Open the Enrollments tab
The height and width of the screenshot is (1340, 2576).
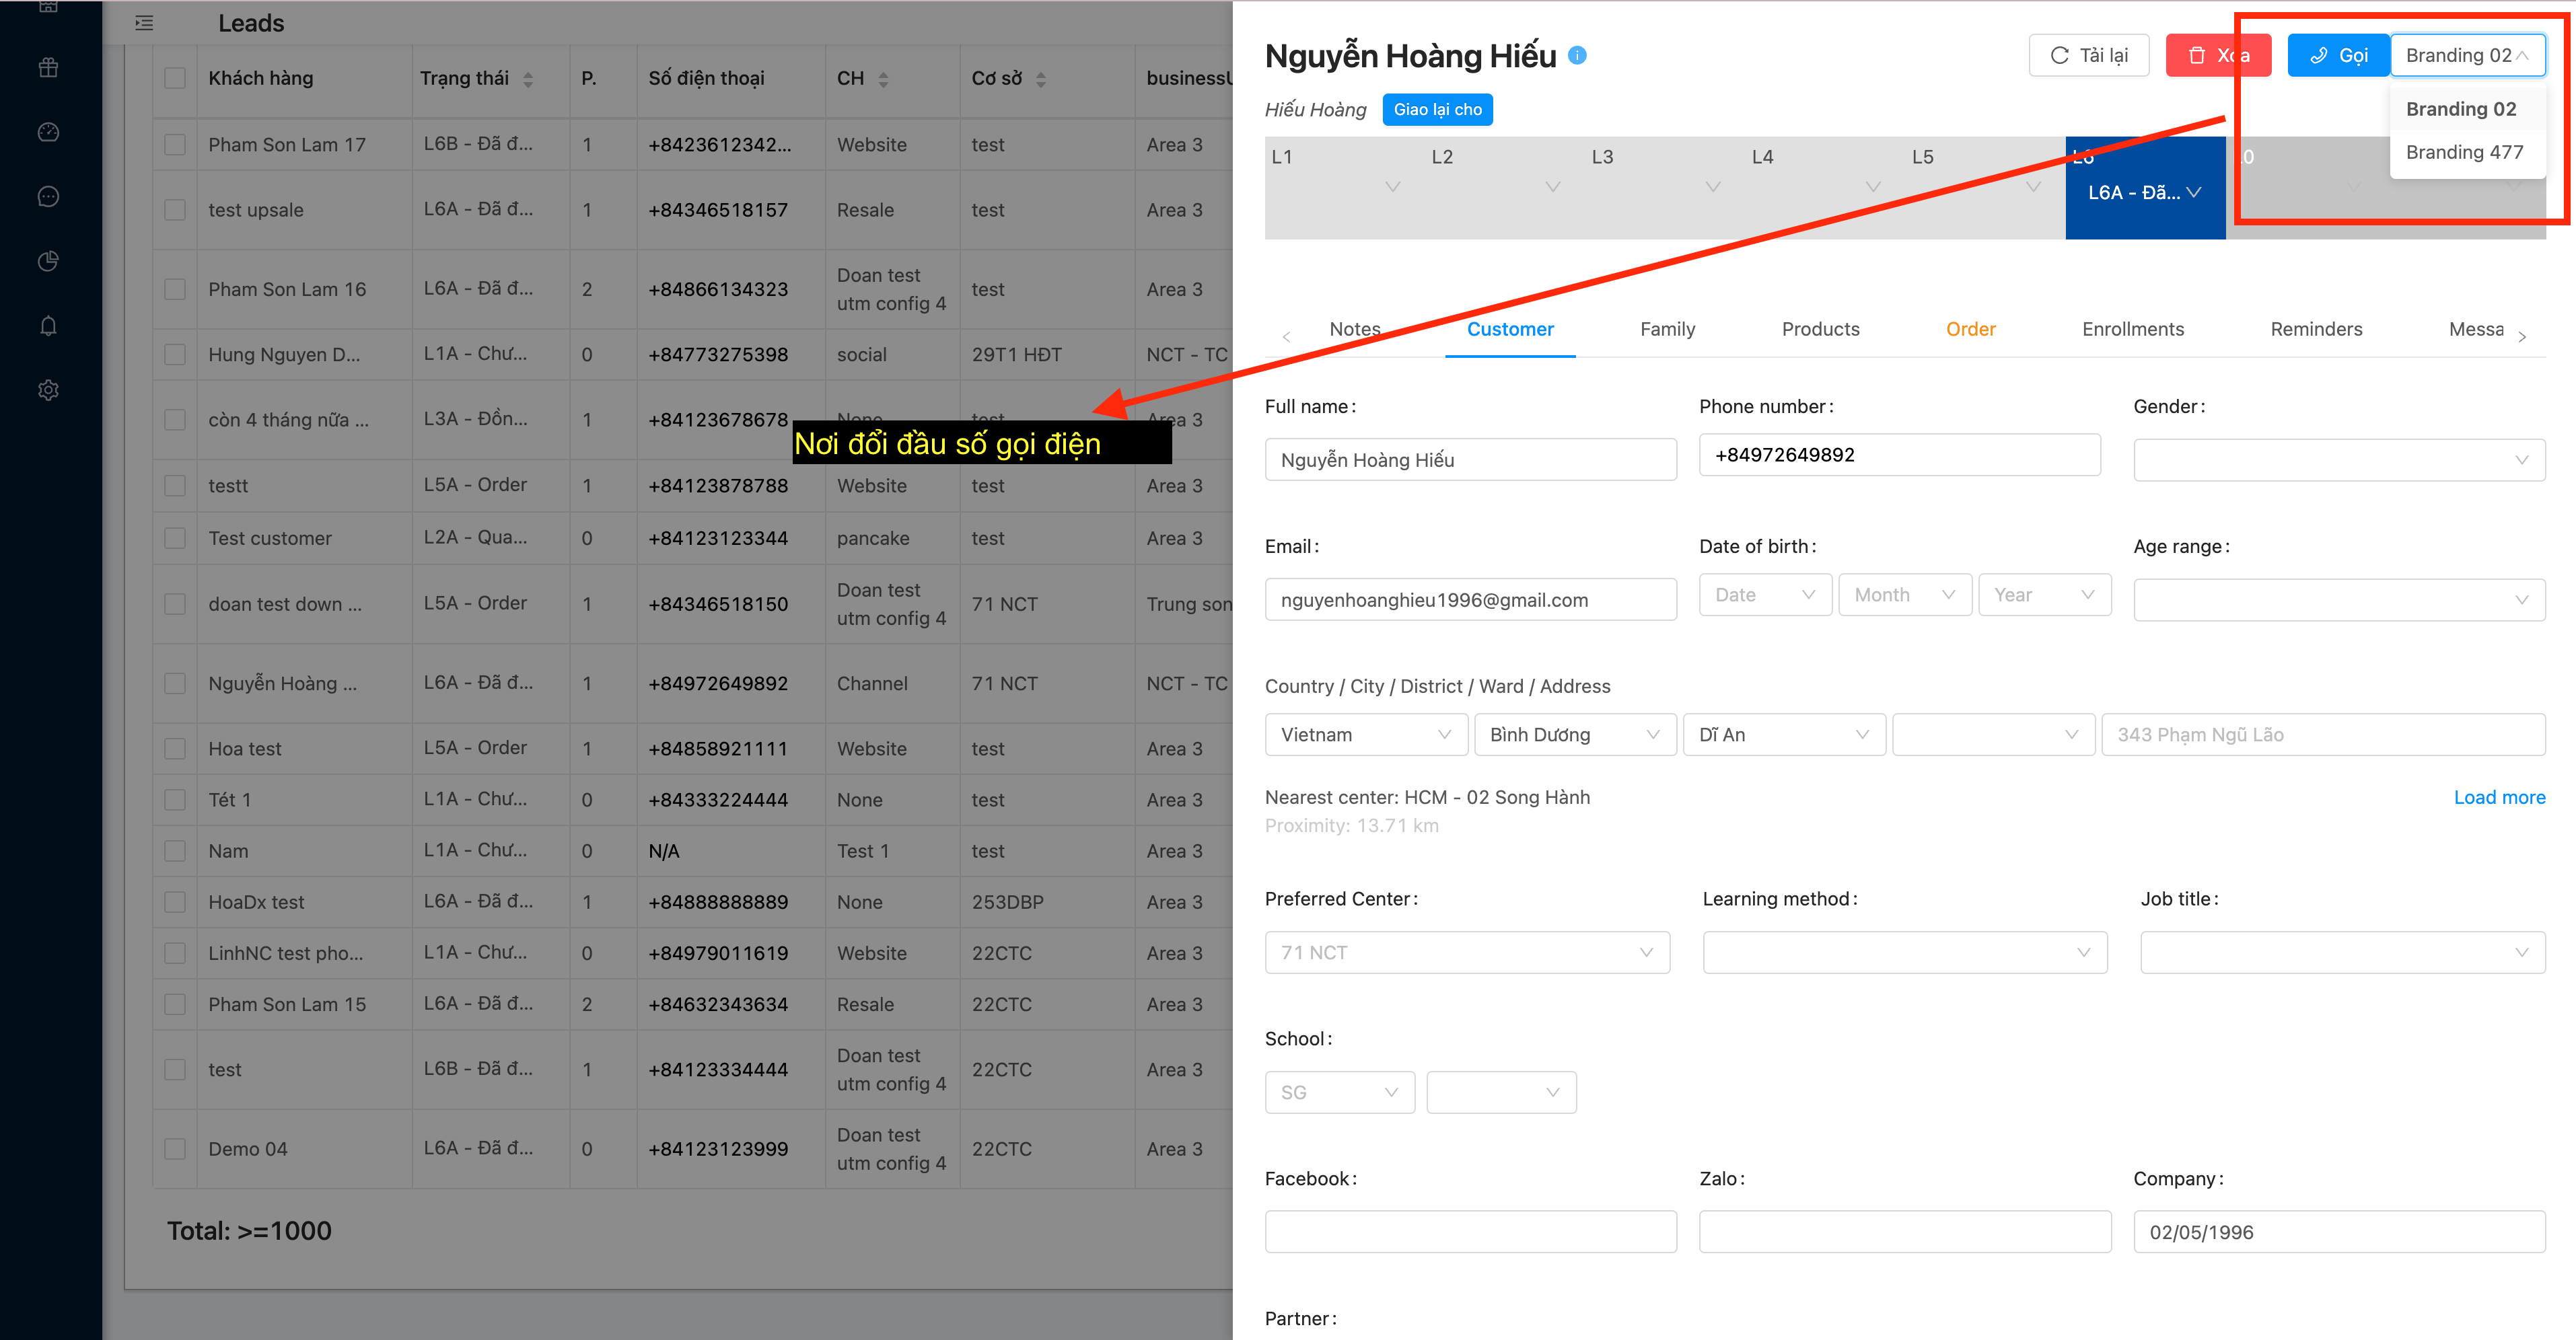tap(2132, 329)
